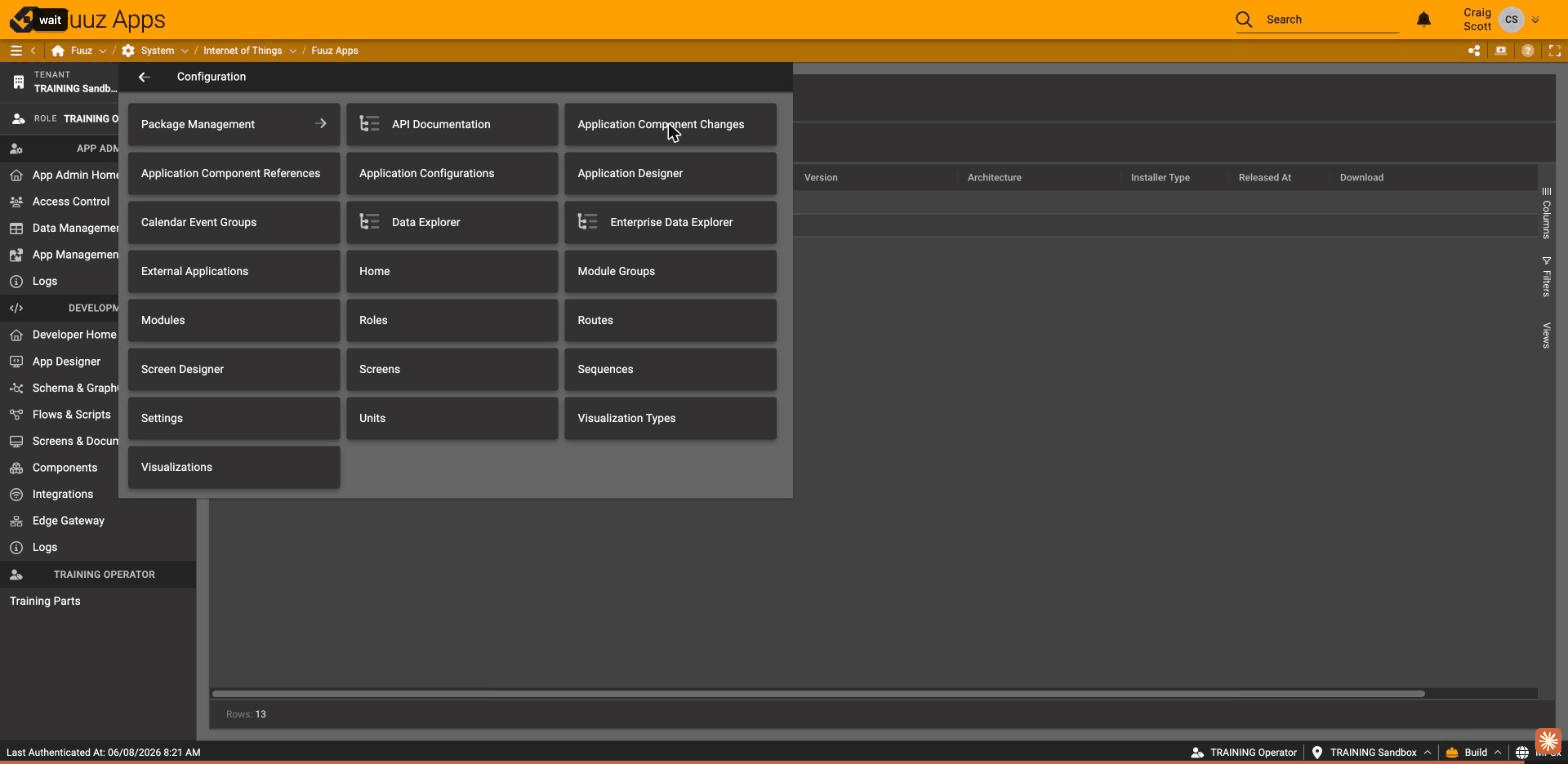Click the CS user avatar
Image resolution: width=1568 pixels, height=764 pixels.
(1511, 19)
